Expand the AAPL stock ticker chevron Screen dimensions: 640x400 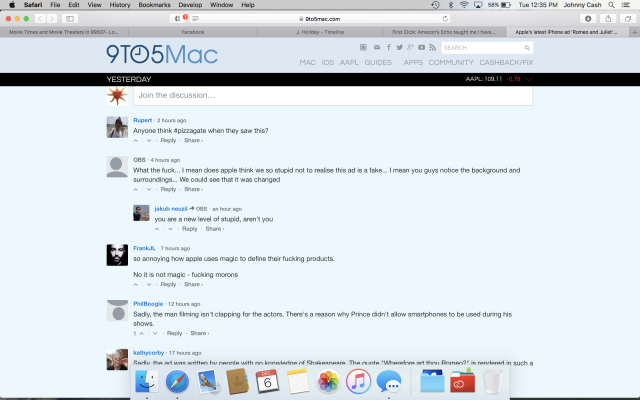coord(529,79)
